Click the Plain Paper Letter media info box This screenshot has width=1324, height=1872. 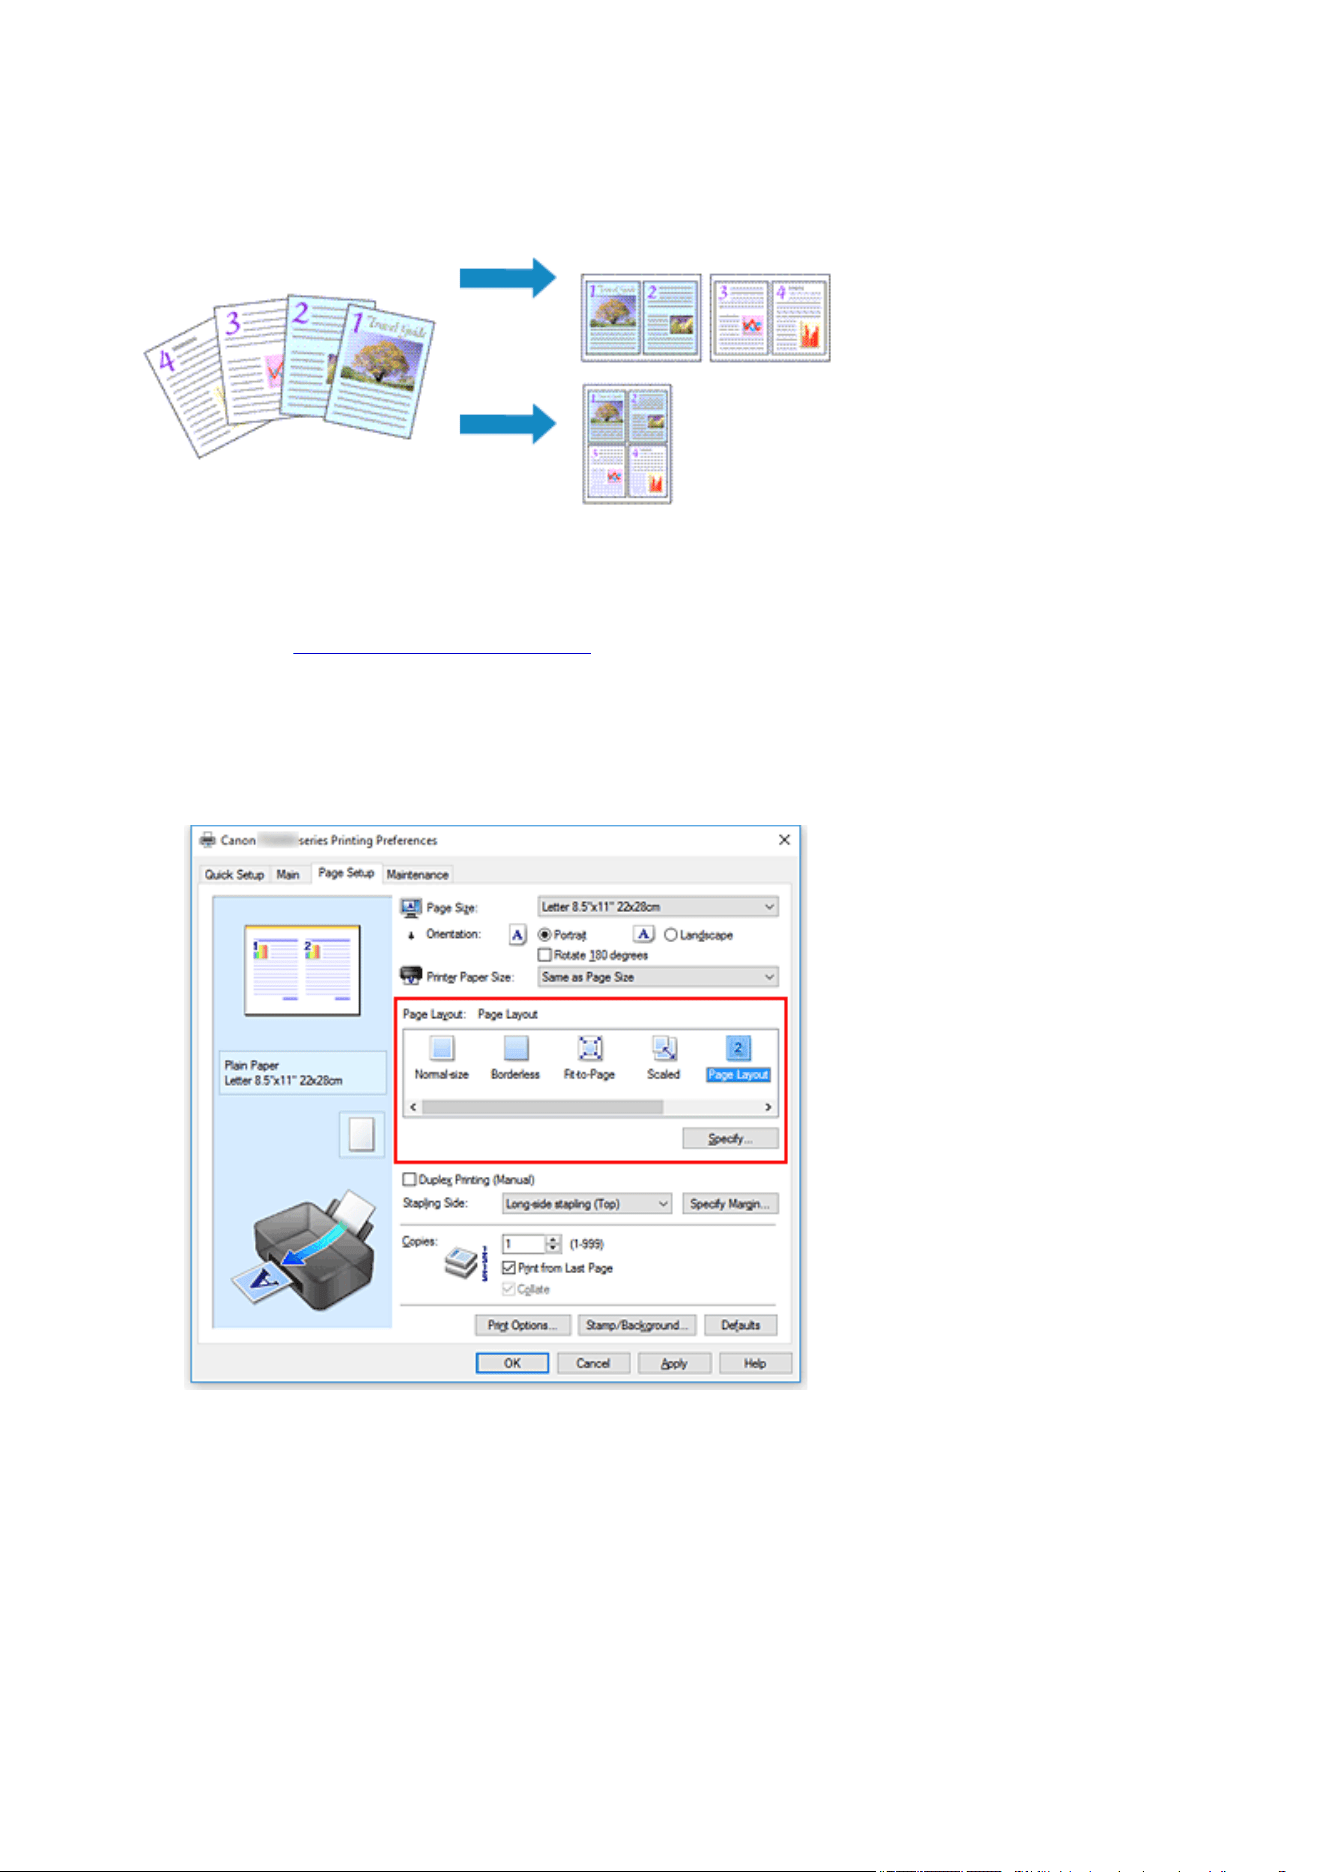[303, 1073]
